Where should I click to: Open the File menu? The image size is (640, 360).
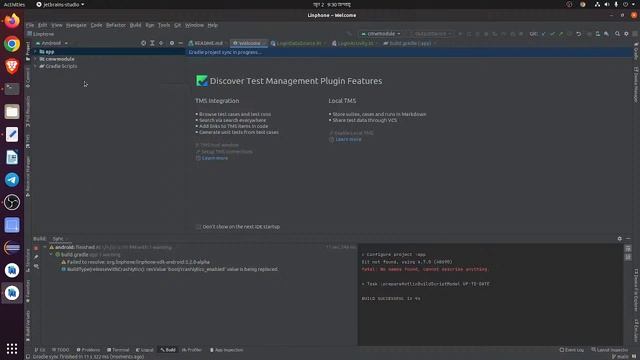30,25
